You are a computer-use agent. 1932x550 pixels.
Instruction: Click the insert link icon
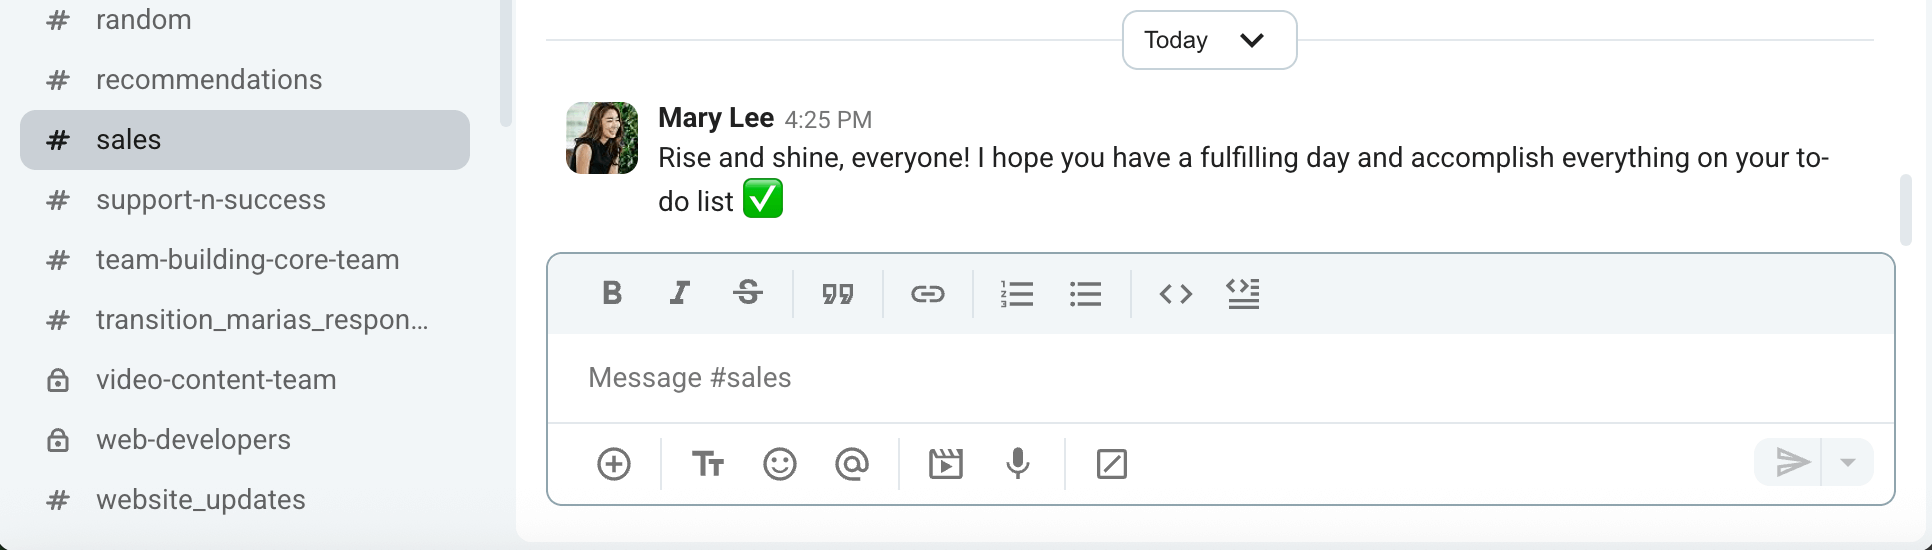(x=927, y=293)
